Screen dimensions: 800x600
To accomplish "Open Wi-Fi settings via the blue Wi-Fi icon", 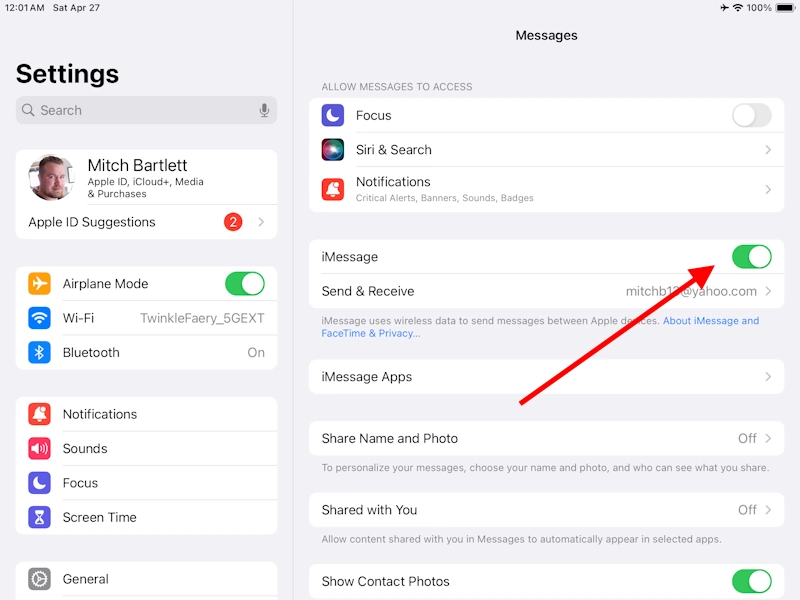I will tap(39, 319).
